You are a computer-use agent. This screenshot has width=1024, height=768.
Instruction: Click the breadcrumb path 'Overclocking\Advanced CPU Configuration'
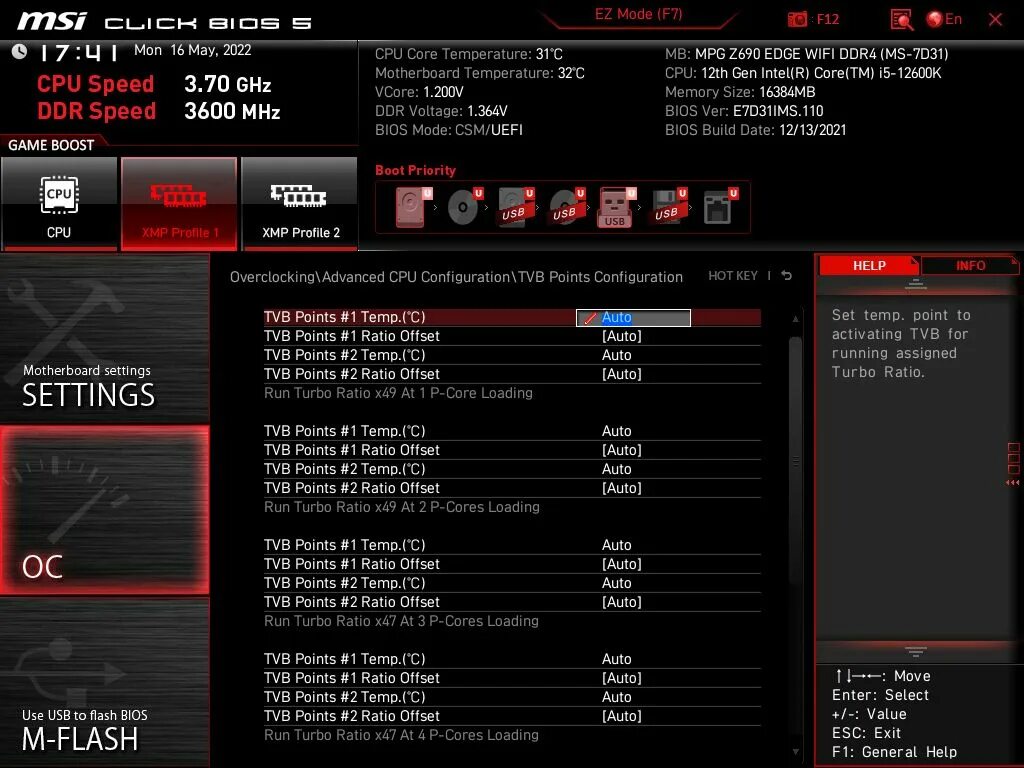coord(370,277)
